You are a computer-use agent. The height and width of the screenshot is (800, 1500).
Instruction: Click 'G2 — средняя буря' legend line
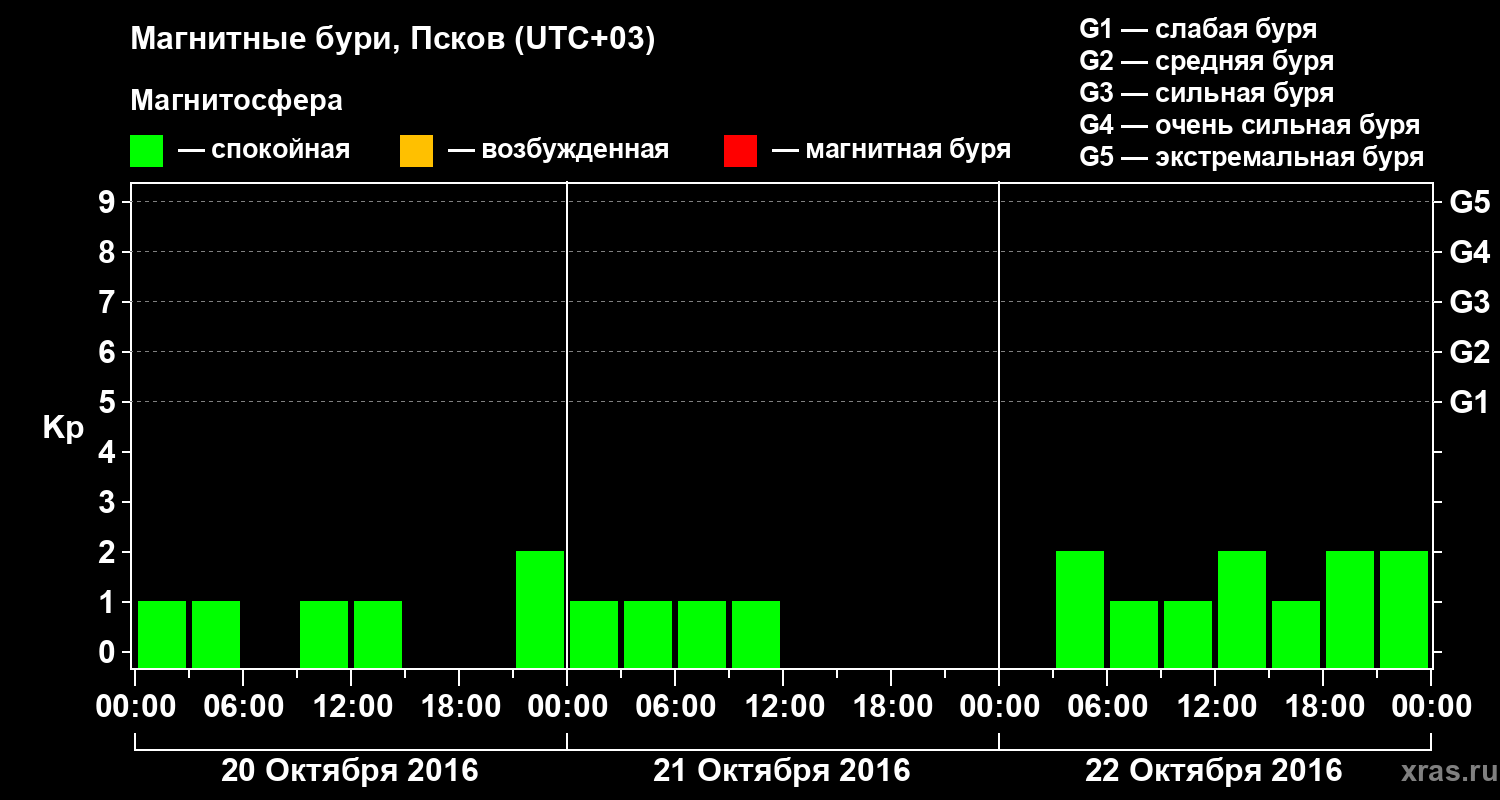pyautogui.click(x=1207, y=61)
